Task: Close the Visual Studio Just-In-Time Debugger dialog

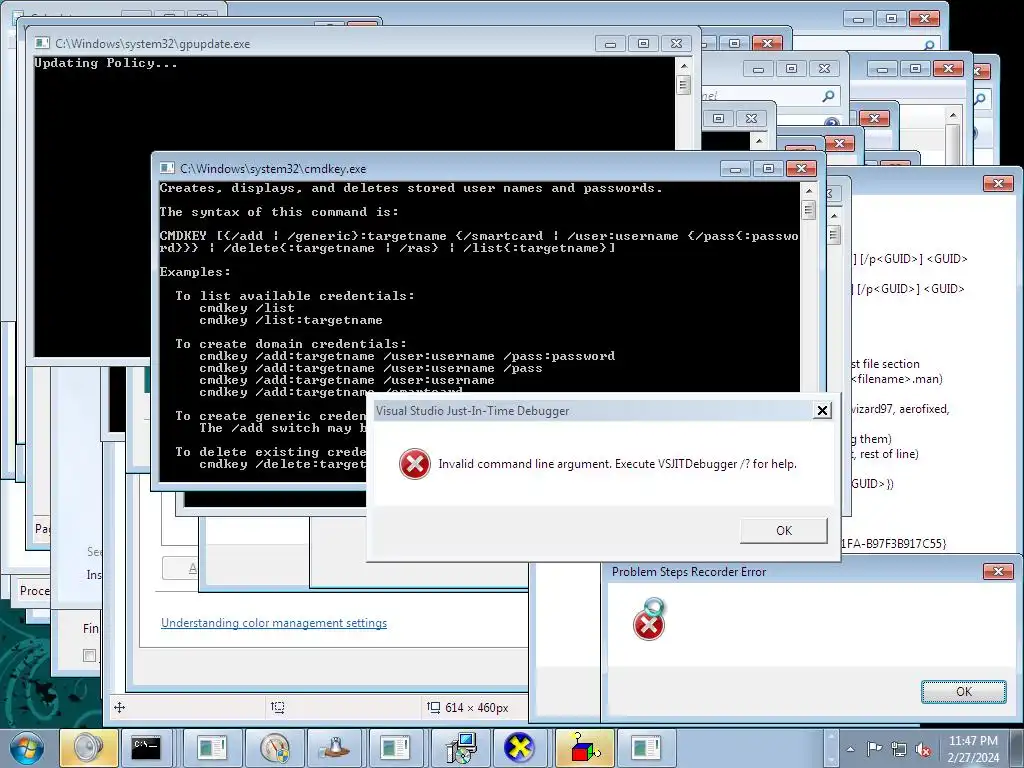Action: 822,410
